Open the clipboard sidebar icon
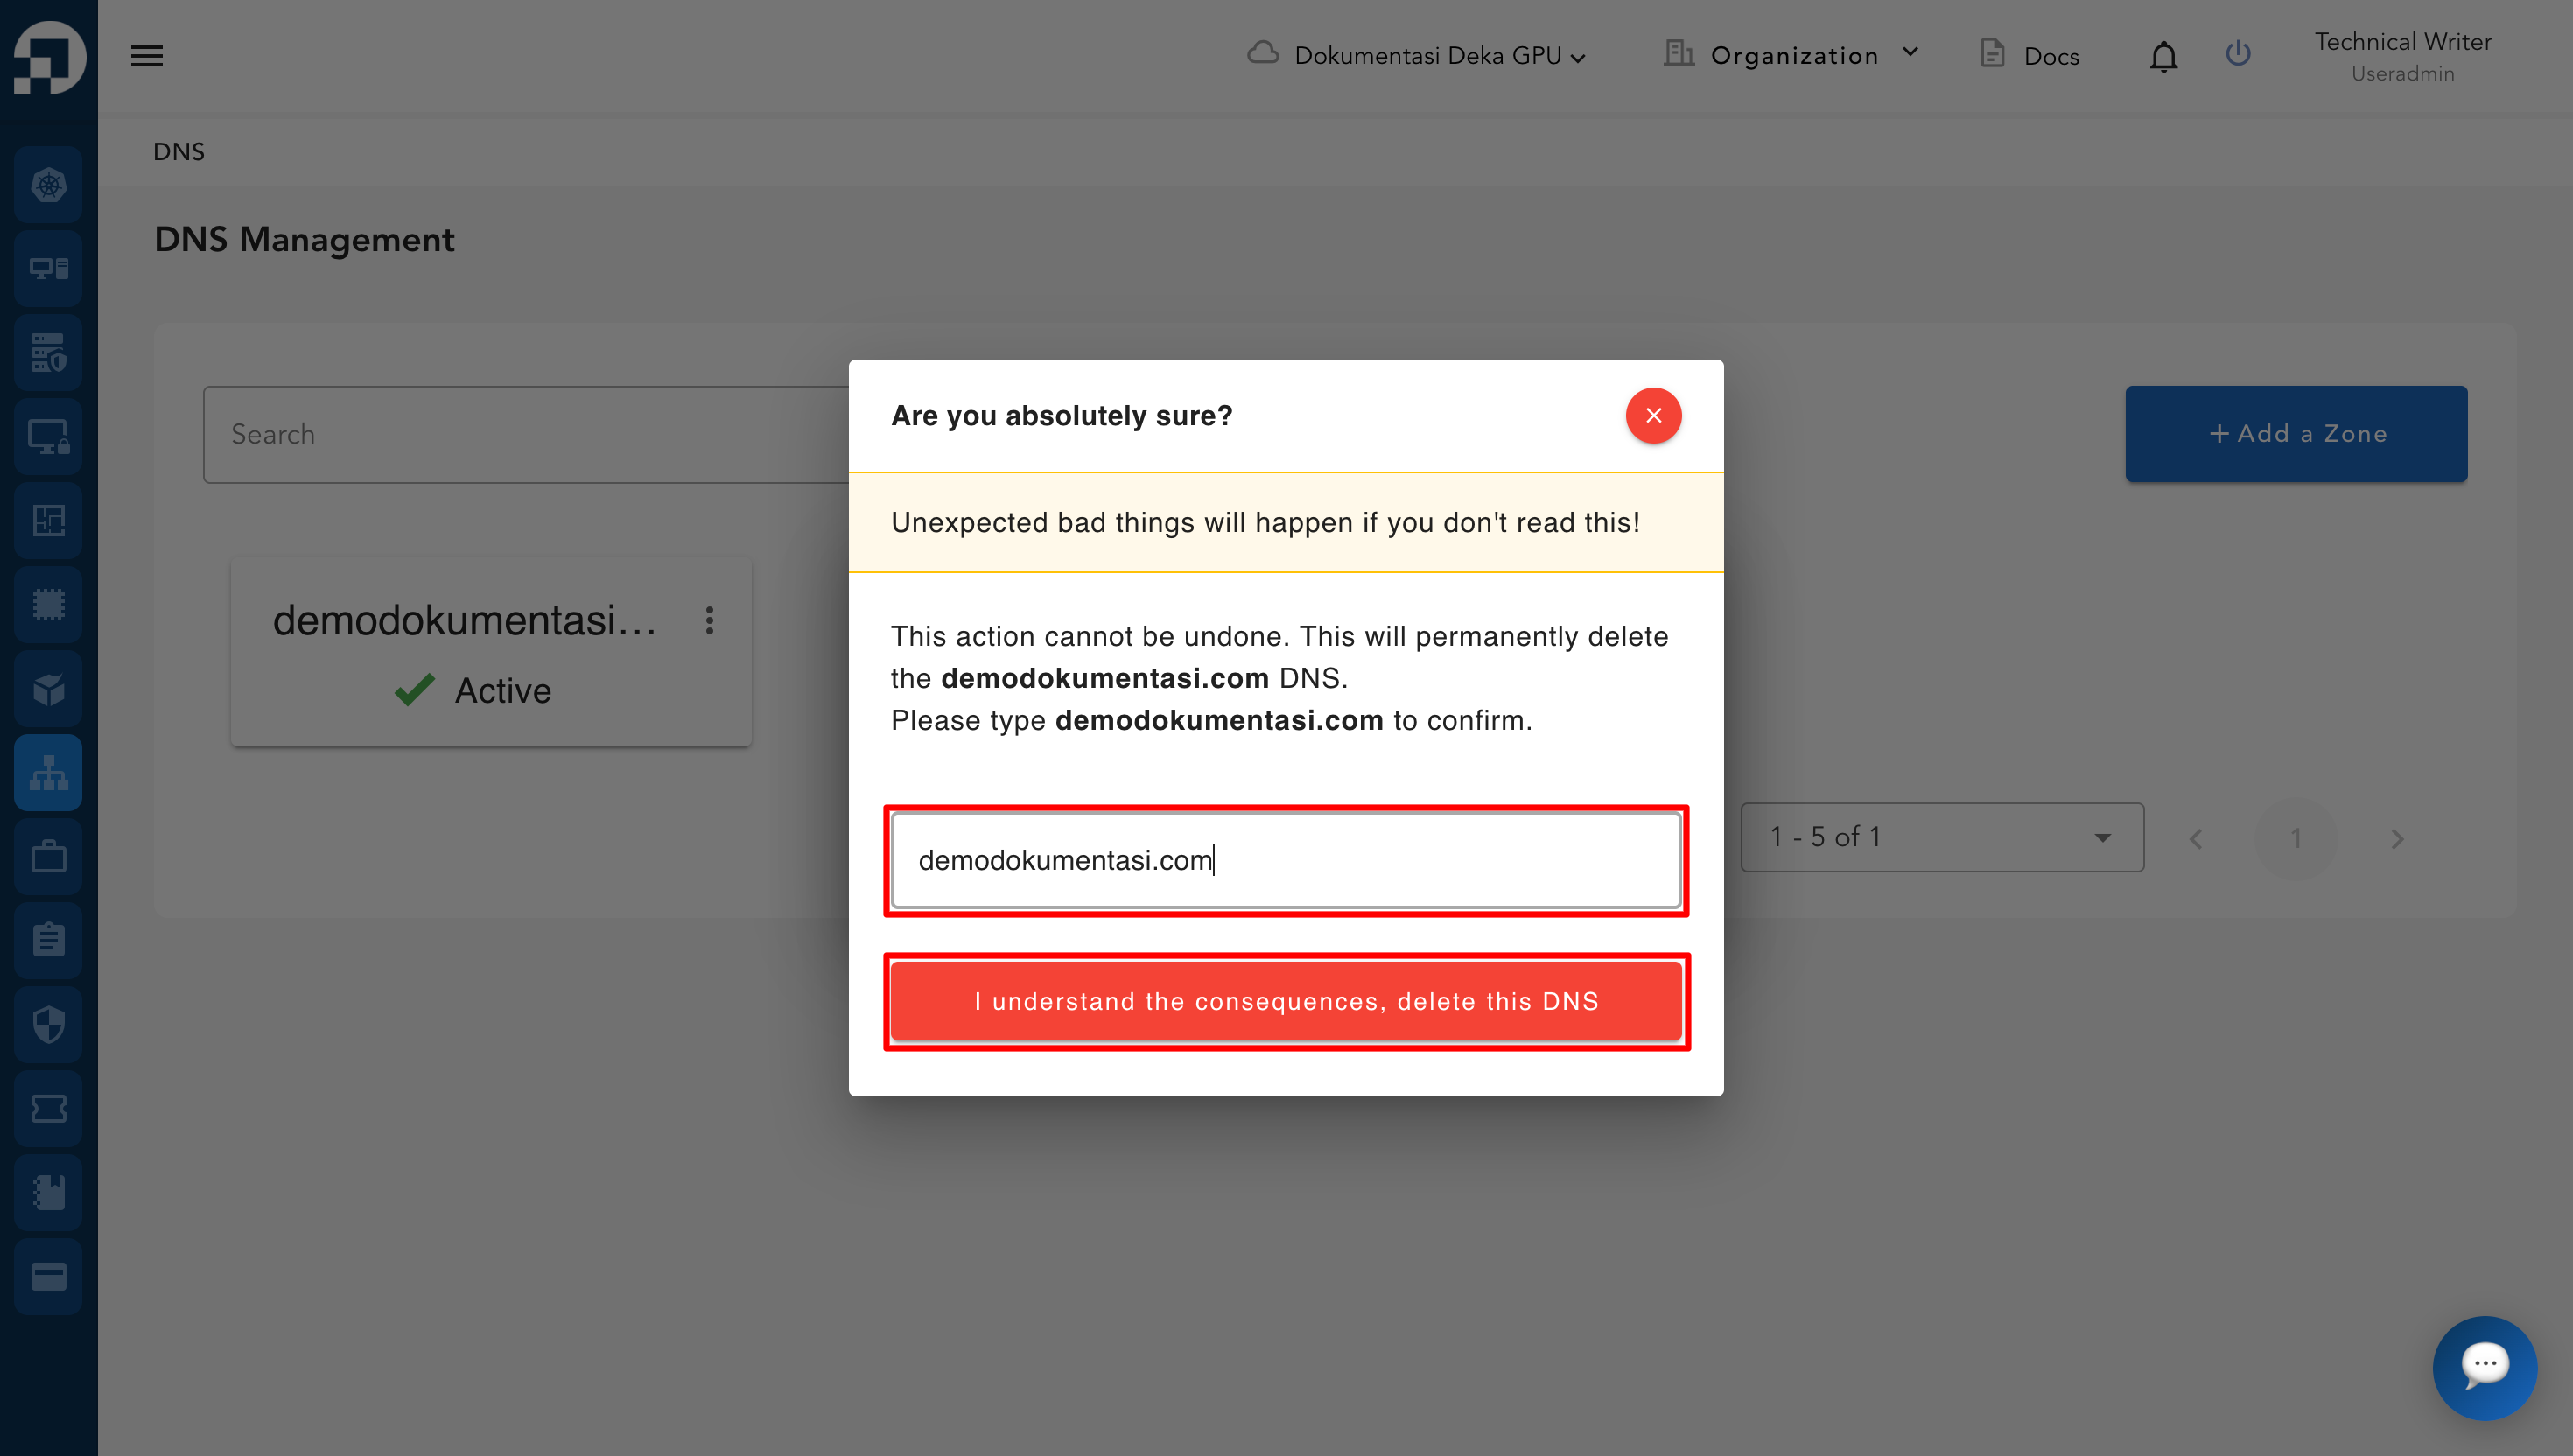 point(48,940)
